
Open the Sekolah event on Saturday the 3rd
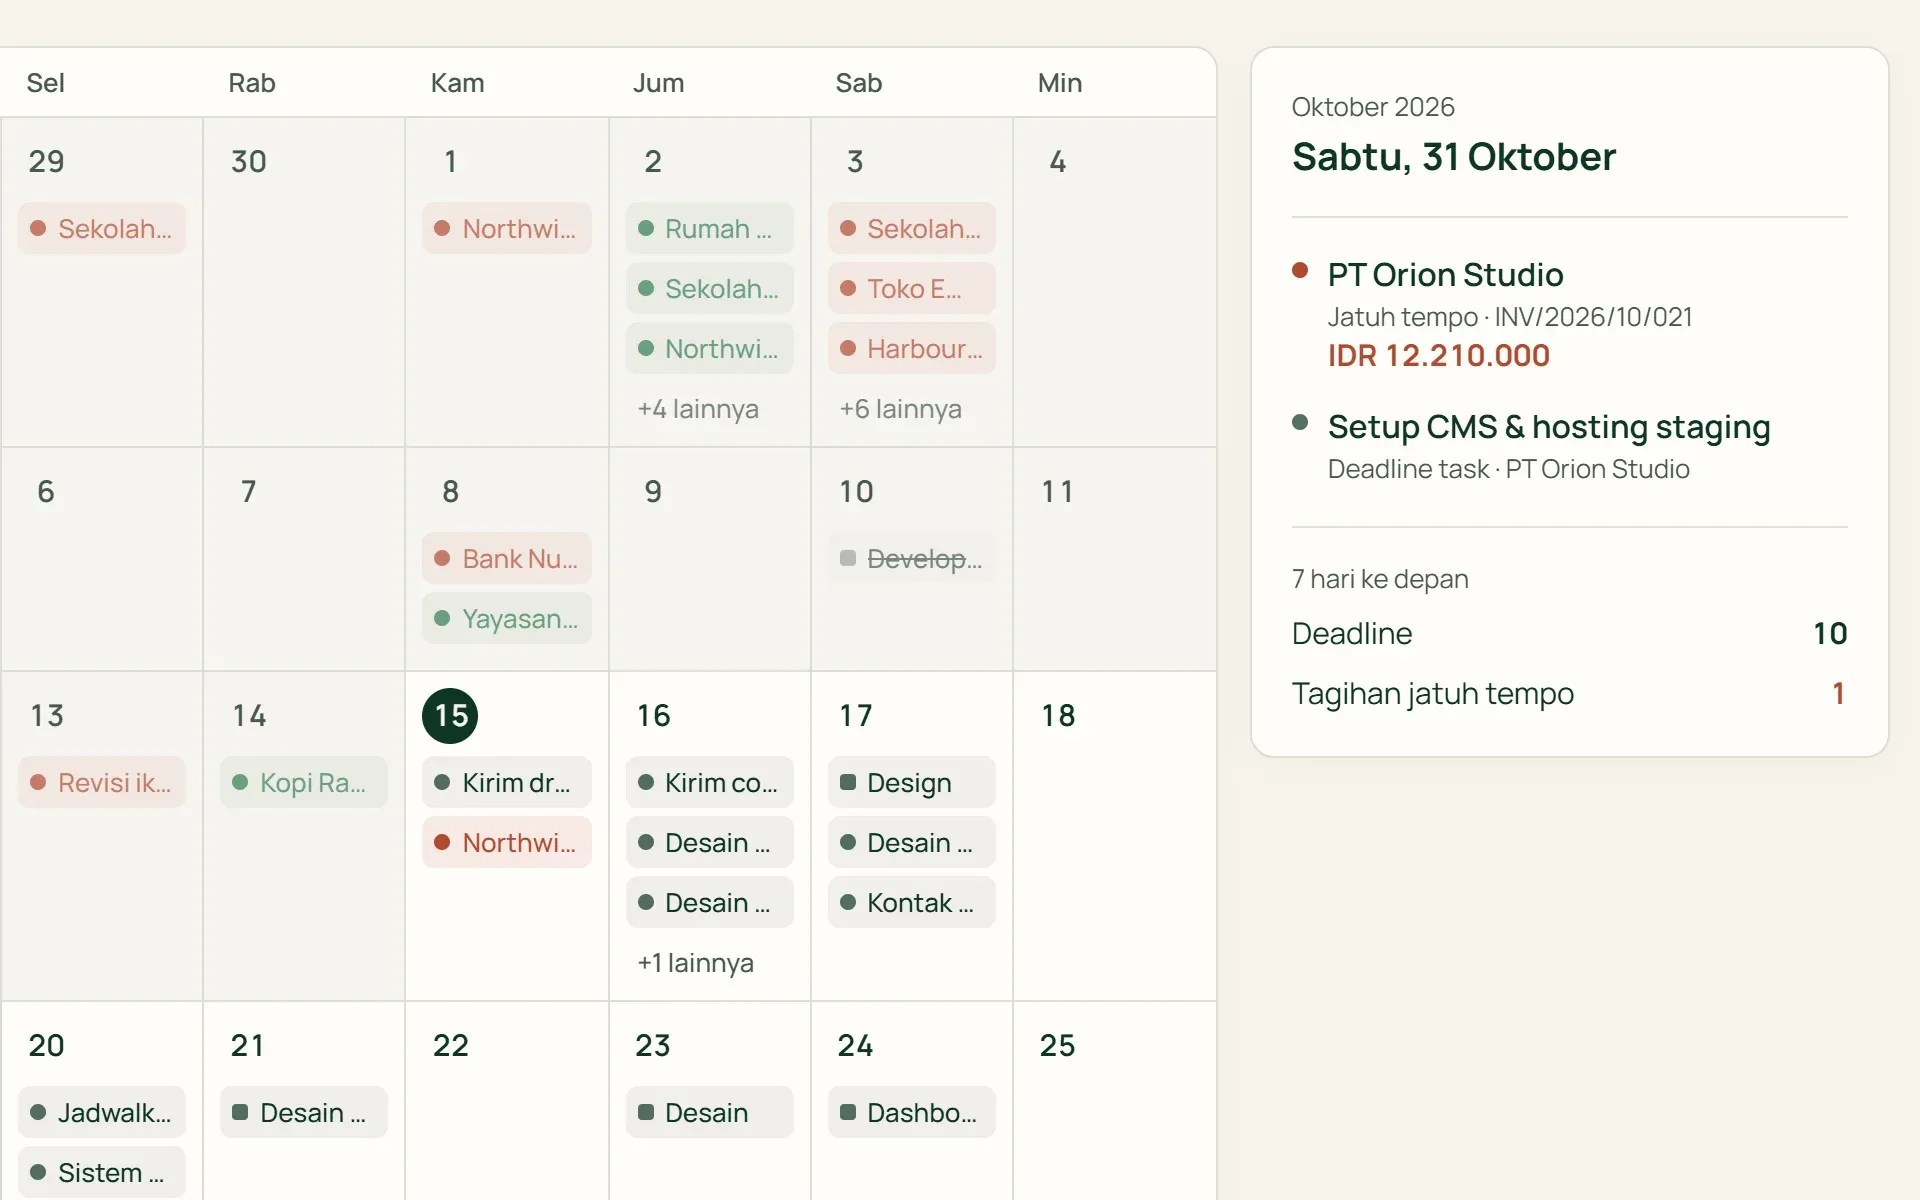click(x=911, y=228)
